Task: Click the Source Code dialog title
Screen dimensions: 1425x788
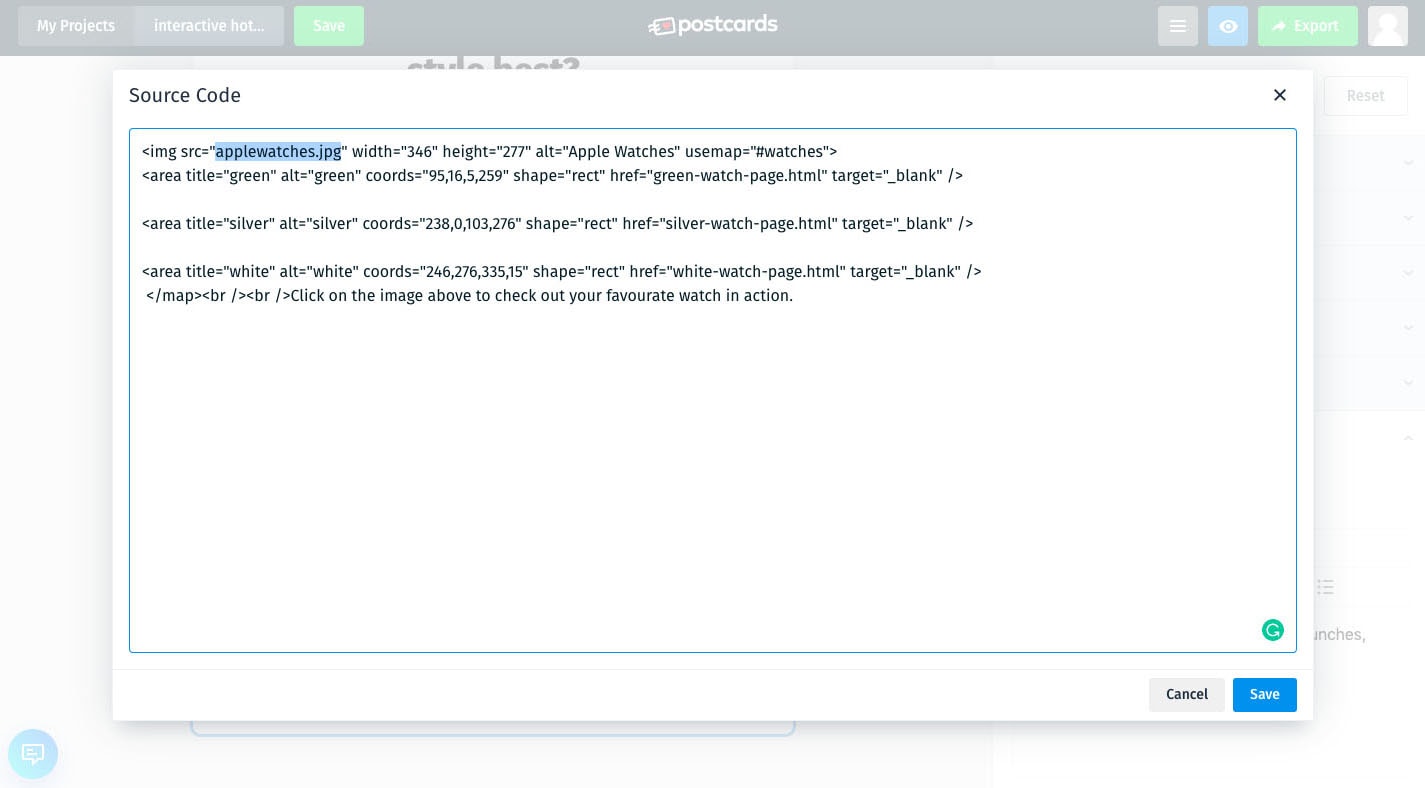Action: [x=185, y=95]
